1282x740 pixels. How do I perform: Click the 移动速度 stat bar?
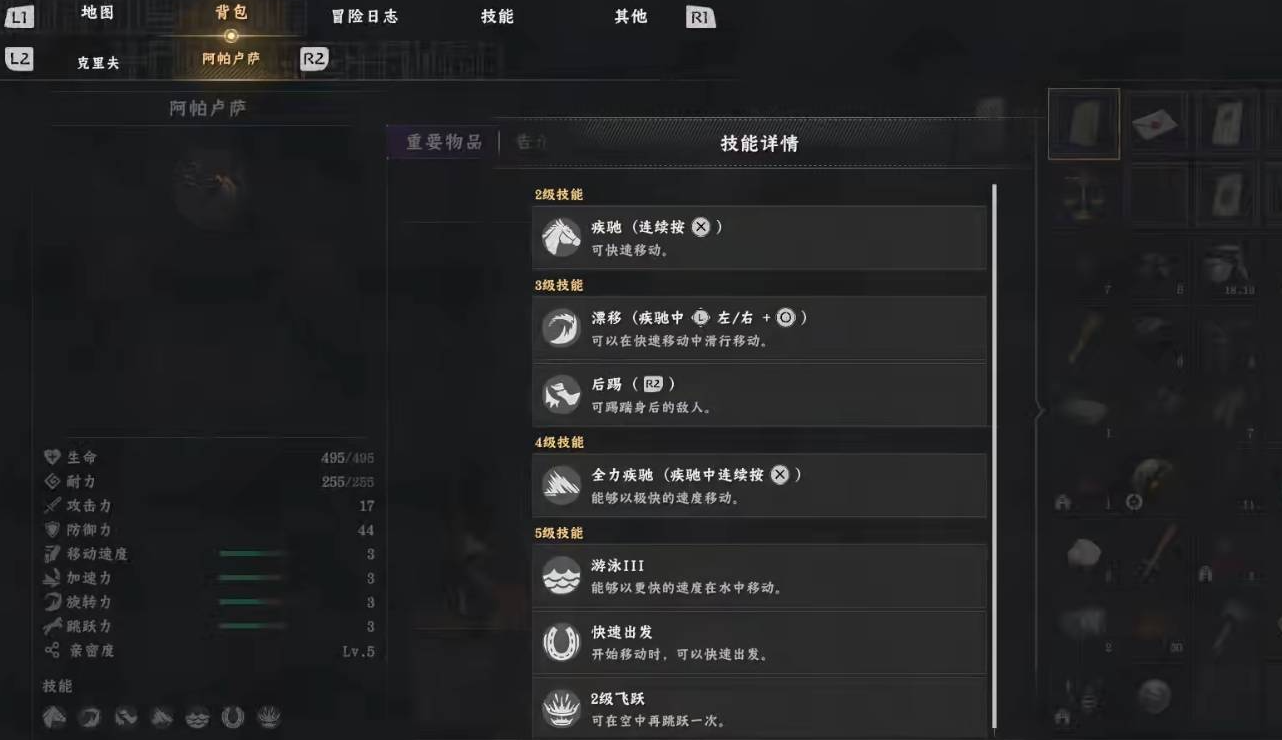click(252, 553)
